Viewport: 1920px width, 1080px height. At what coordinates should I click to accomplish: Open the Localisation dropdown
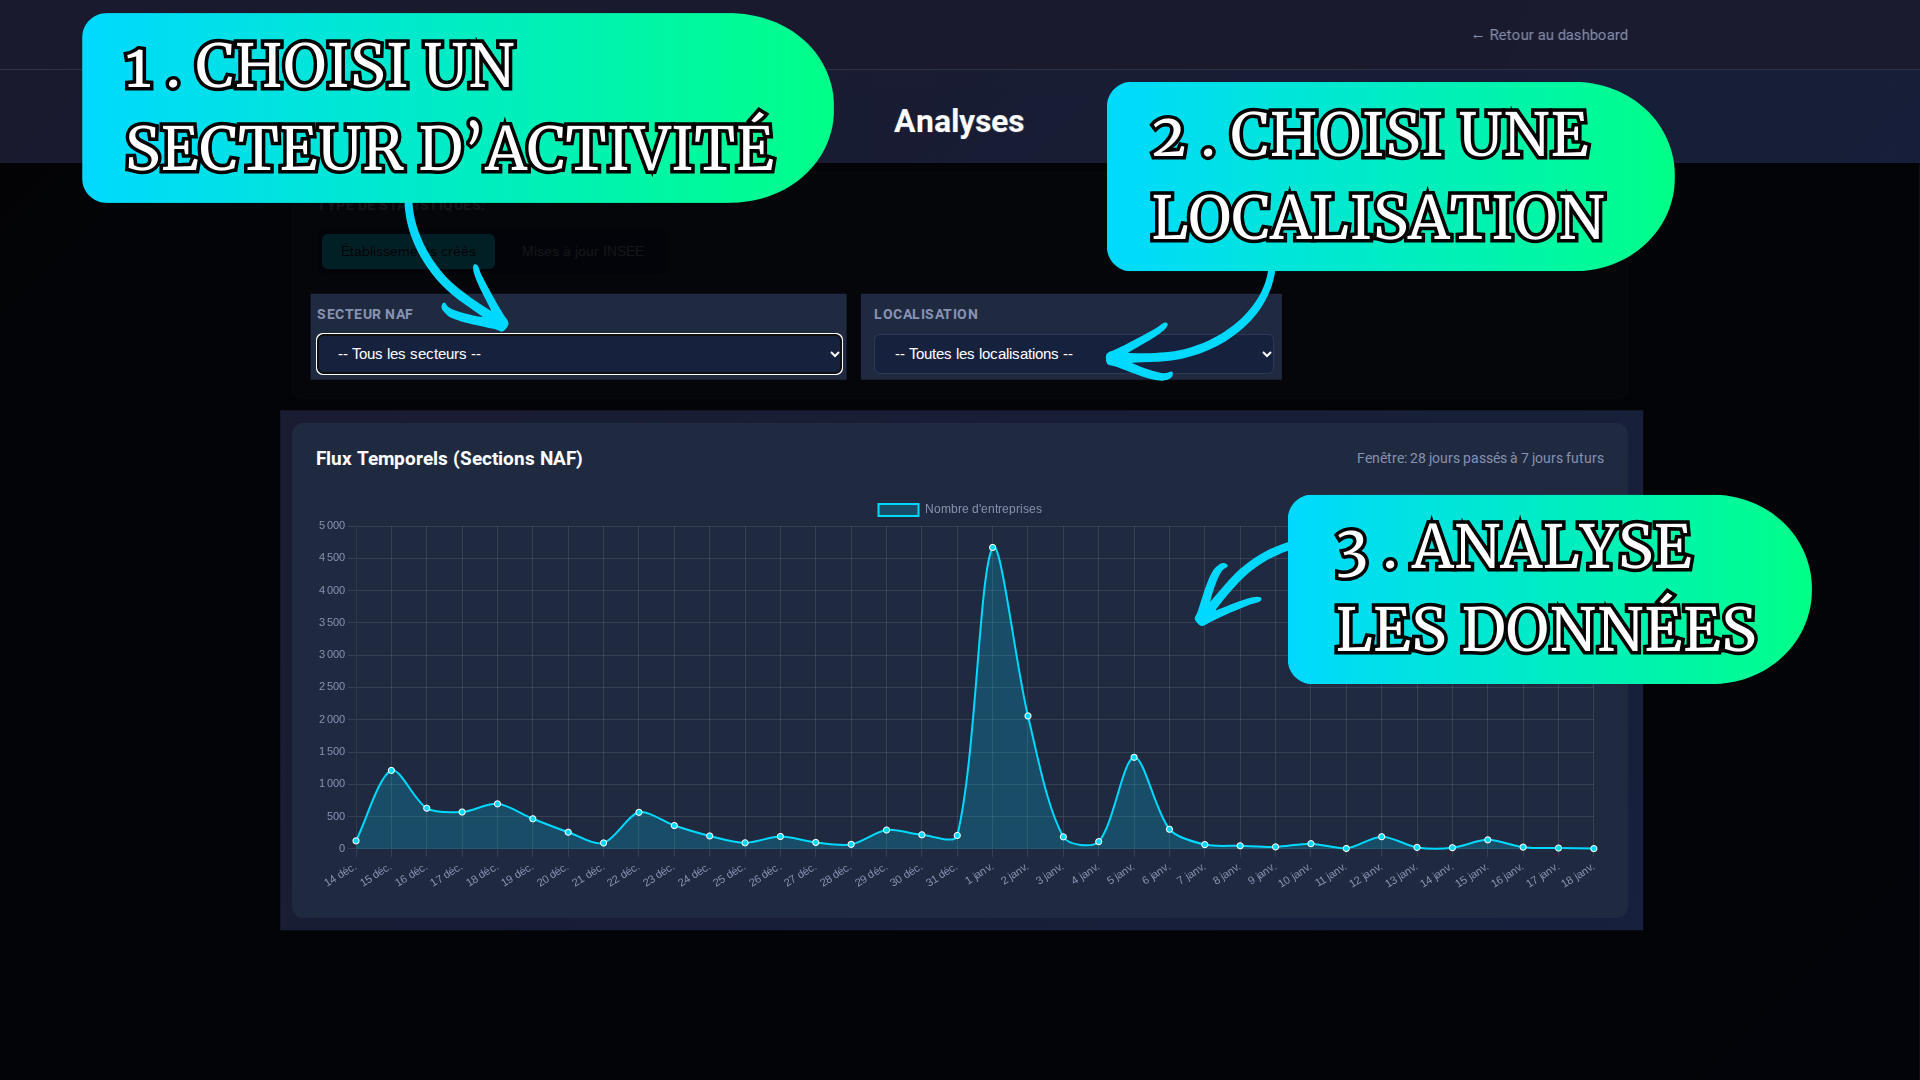(x=1072, y=353)
